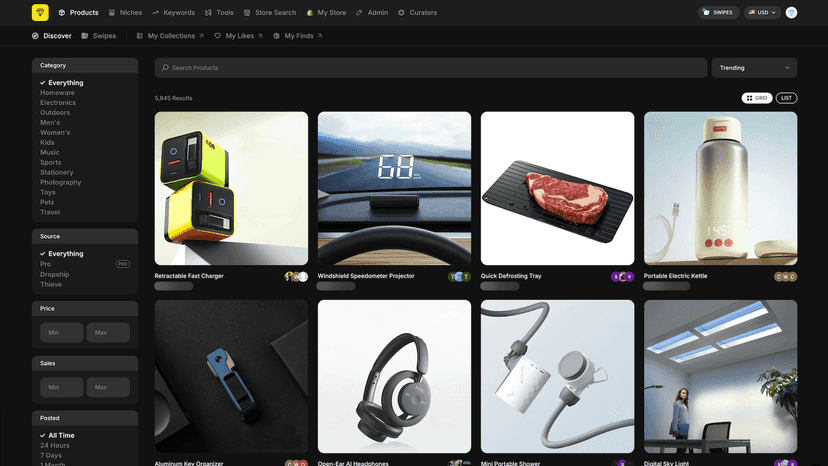Open Retractable Fast Charger thumbnail
Viewport: 828px width, 466px height.
click(x=231, y=188)
